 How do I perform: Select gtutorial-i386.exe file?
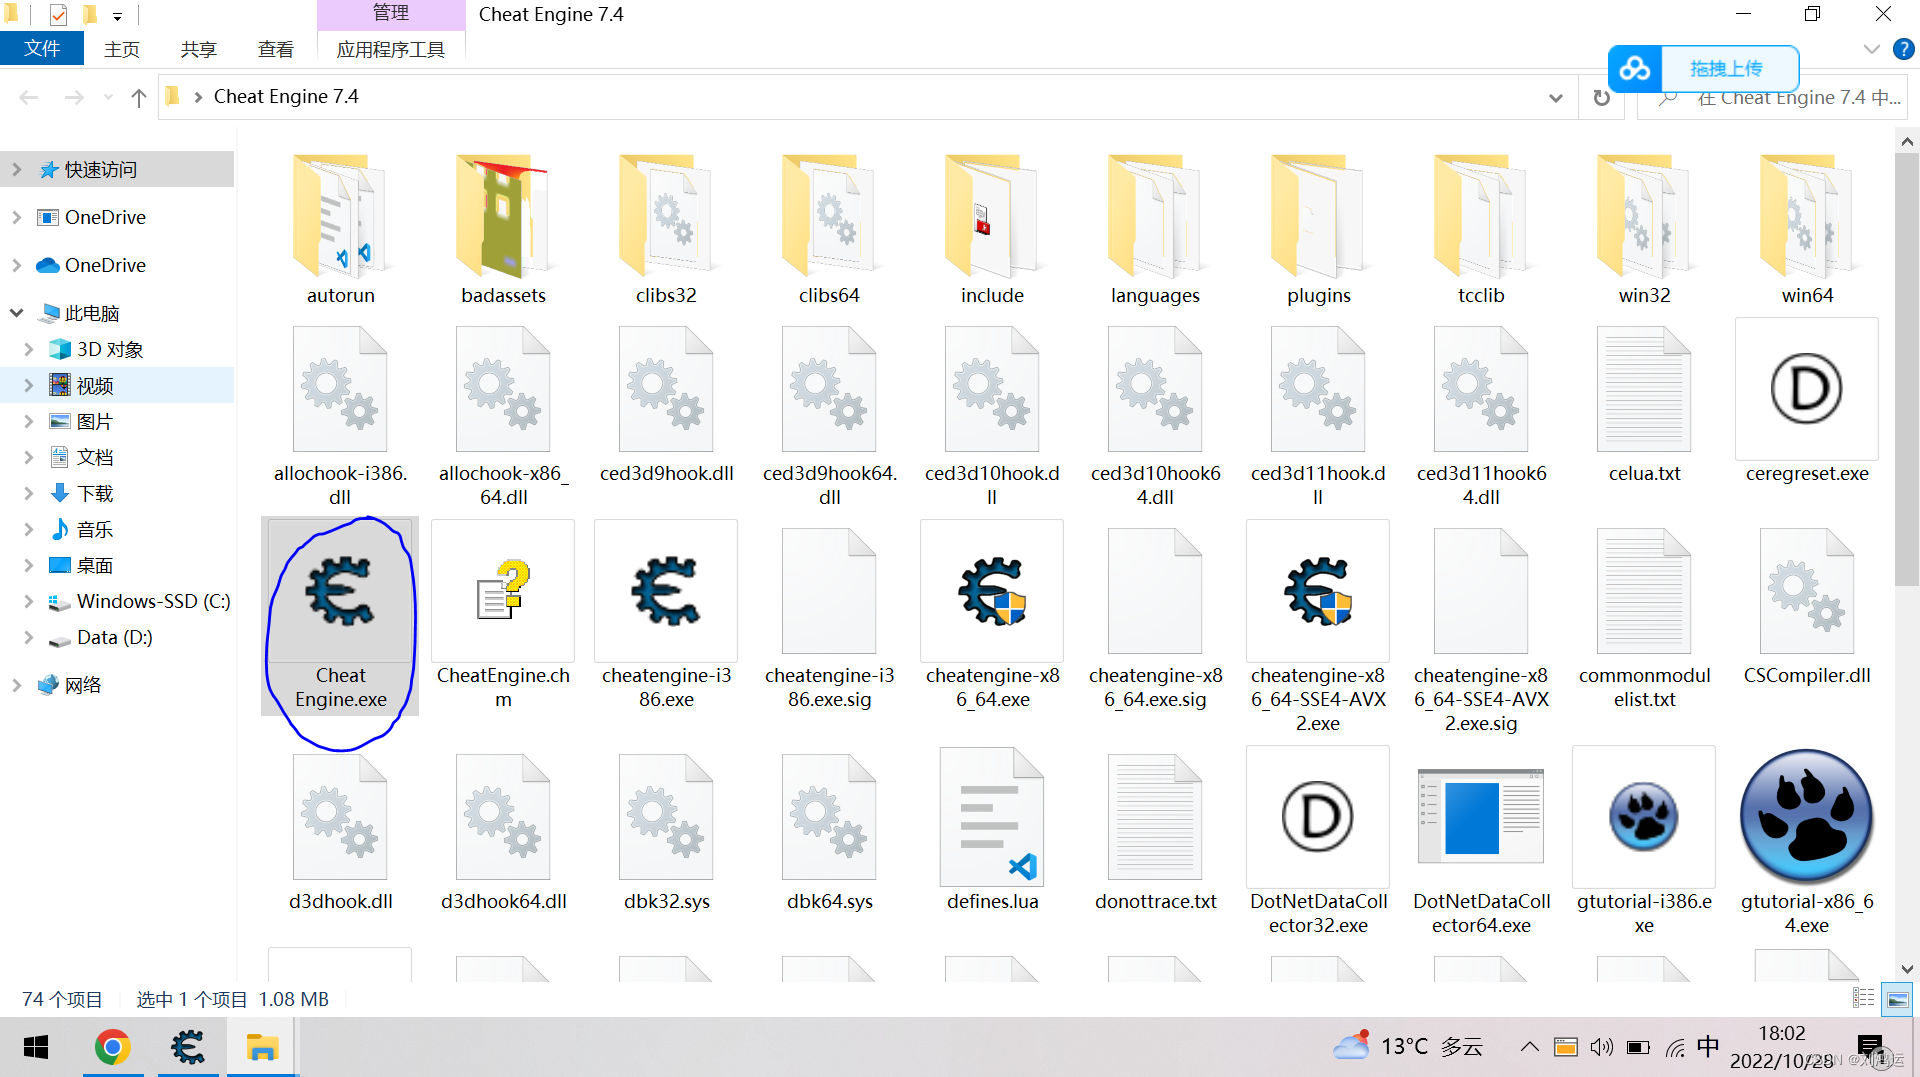point(1644,842)
